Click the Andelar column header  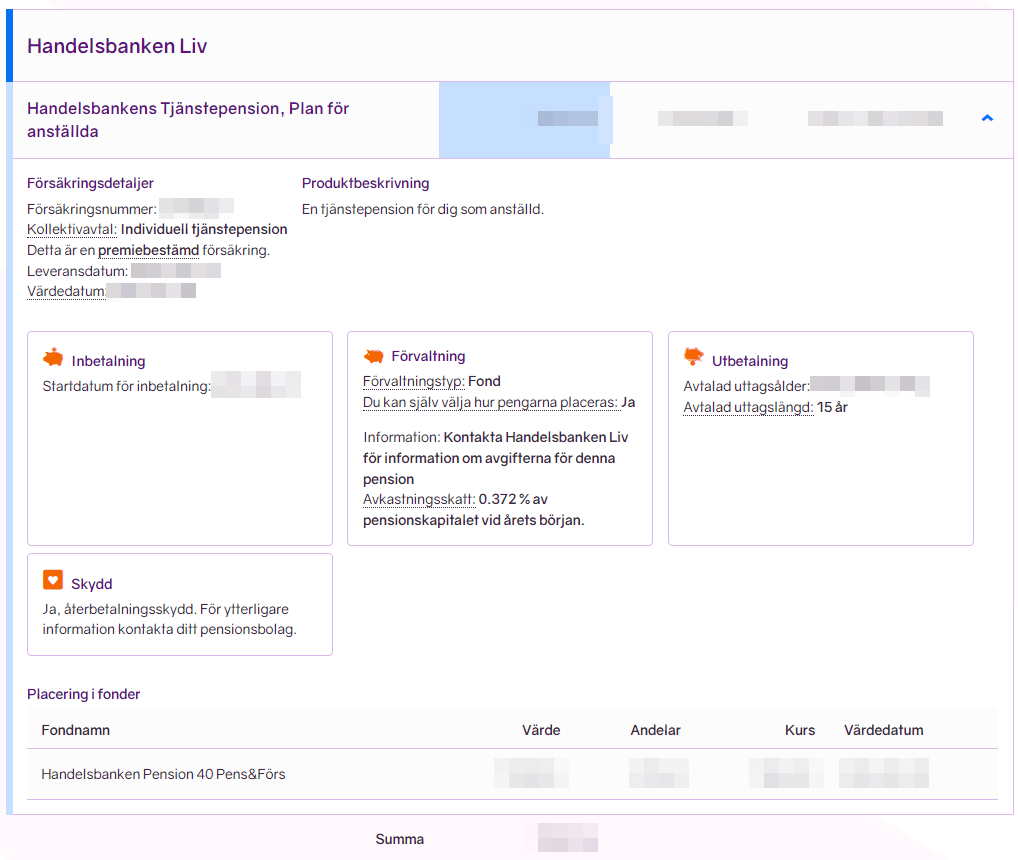(x=655, y=730)
